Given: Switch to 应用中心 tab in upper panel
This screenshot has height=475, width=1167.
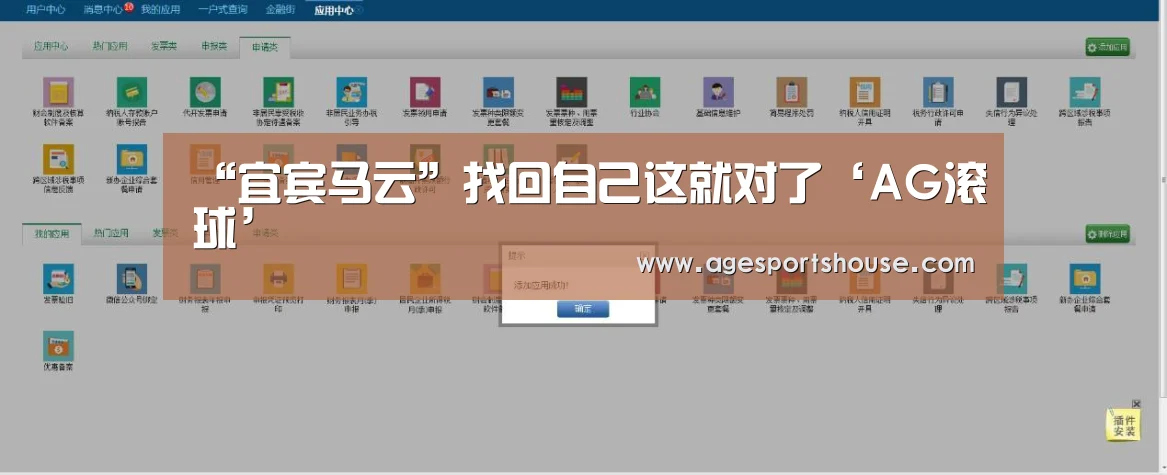Looking at the screenshot, I should (51, 46).
